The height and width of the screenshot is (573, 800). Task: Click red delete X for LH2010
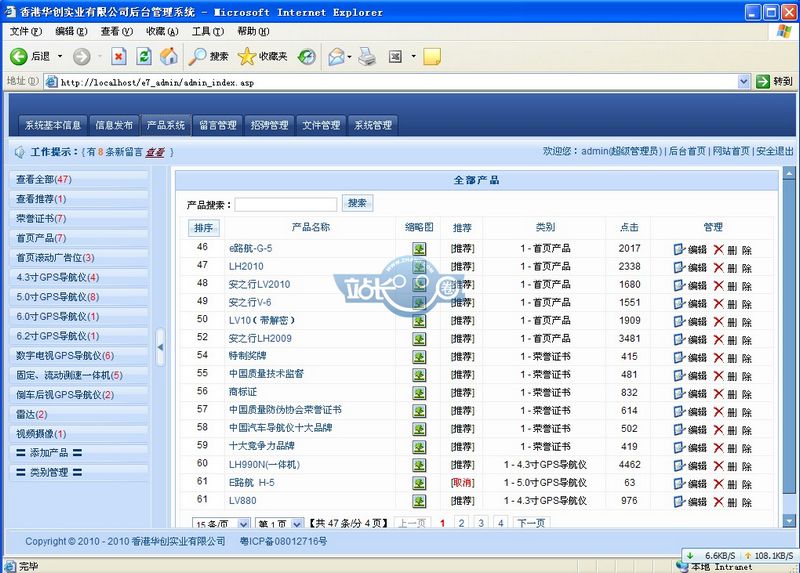718,267
